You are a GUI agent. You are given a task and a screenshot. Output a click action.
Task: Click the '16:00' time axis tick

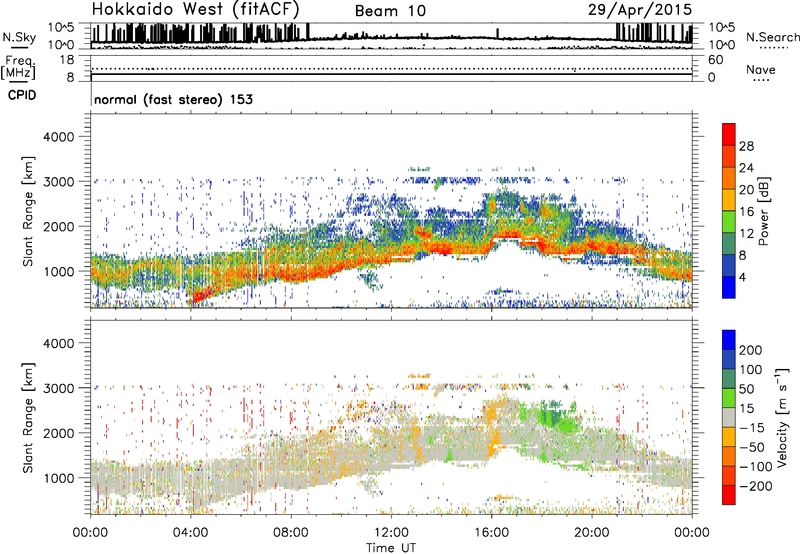pyautogui.click(x=491, y=533)
